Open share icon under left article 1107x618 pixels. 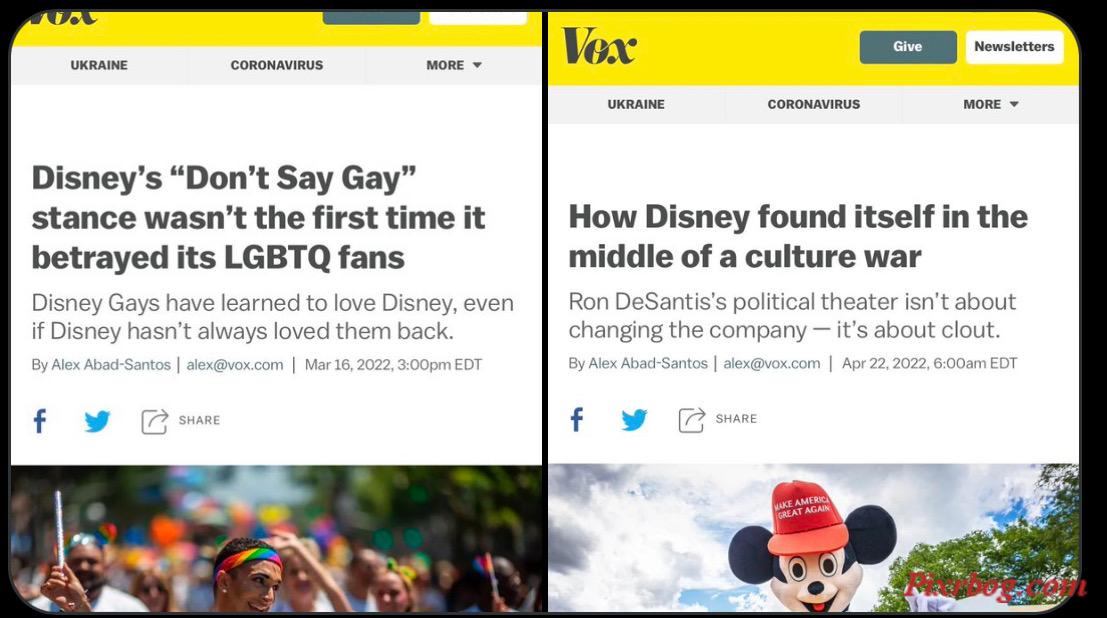coord(155,422)
